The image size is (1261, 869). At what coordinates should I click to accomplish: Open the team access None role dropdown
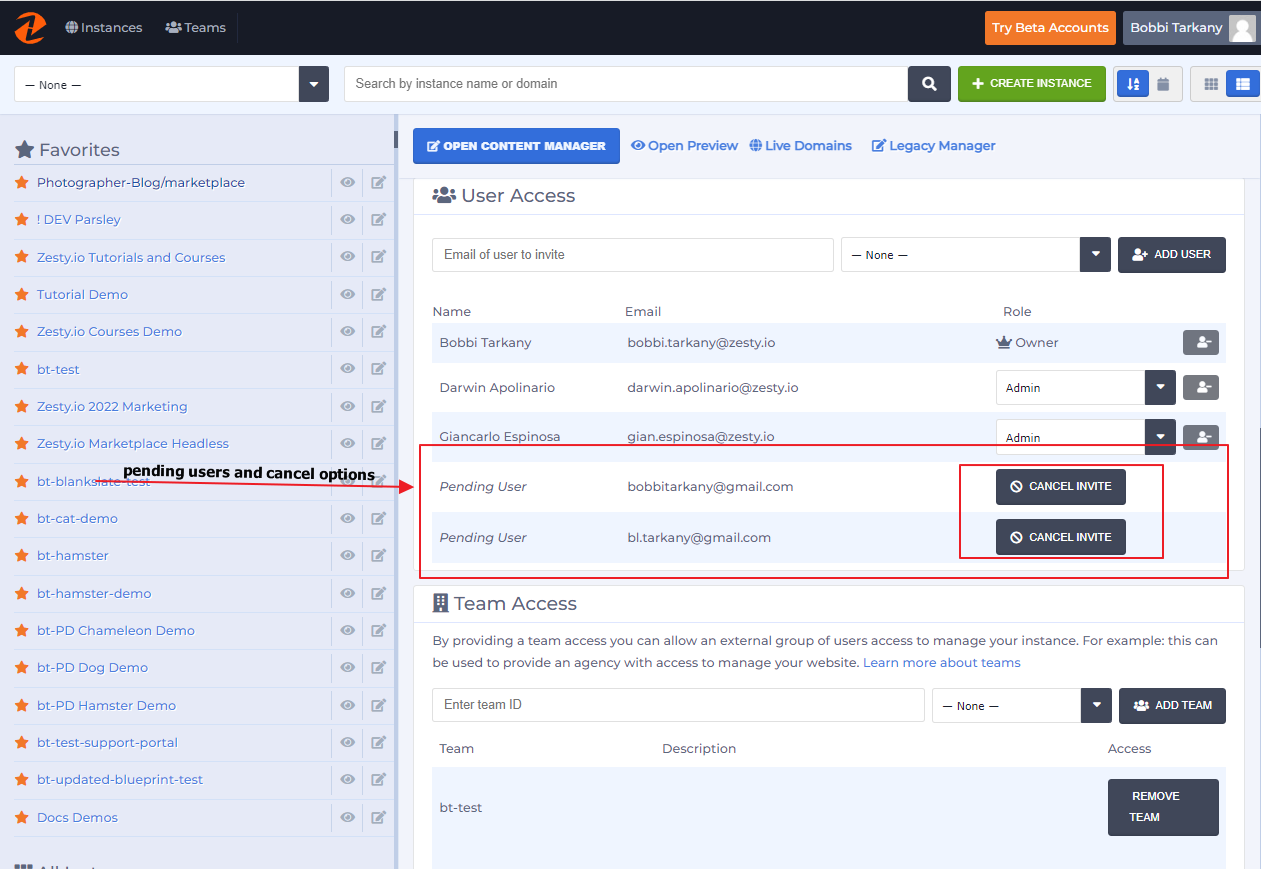point(1095,705)
